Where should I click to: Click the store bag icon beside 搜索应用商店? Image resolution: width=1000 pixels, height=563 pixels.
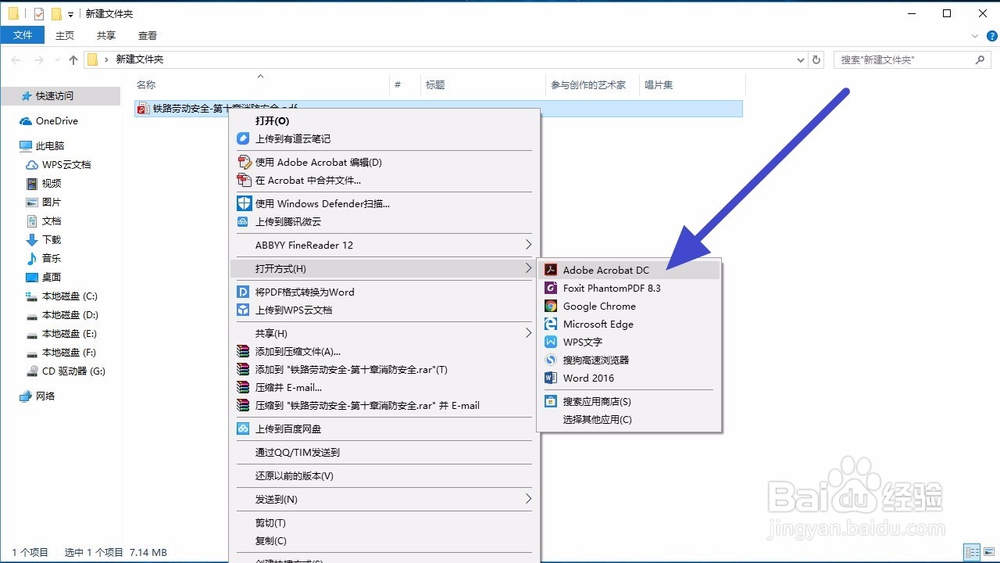tap(550, 401)
